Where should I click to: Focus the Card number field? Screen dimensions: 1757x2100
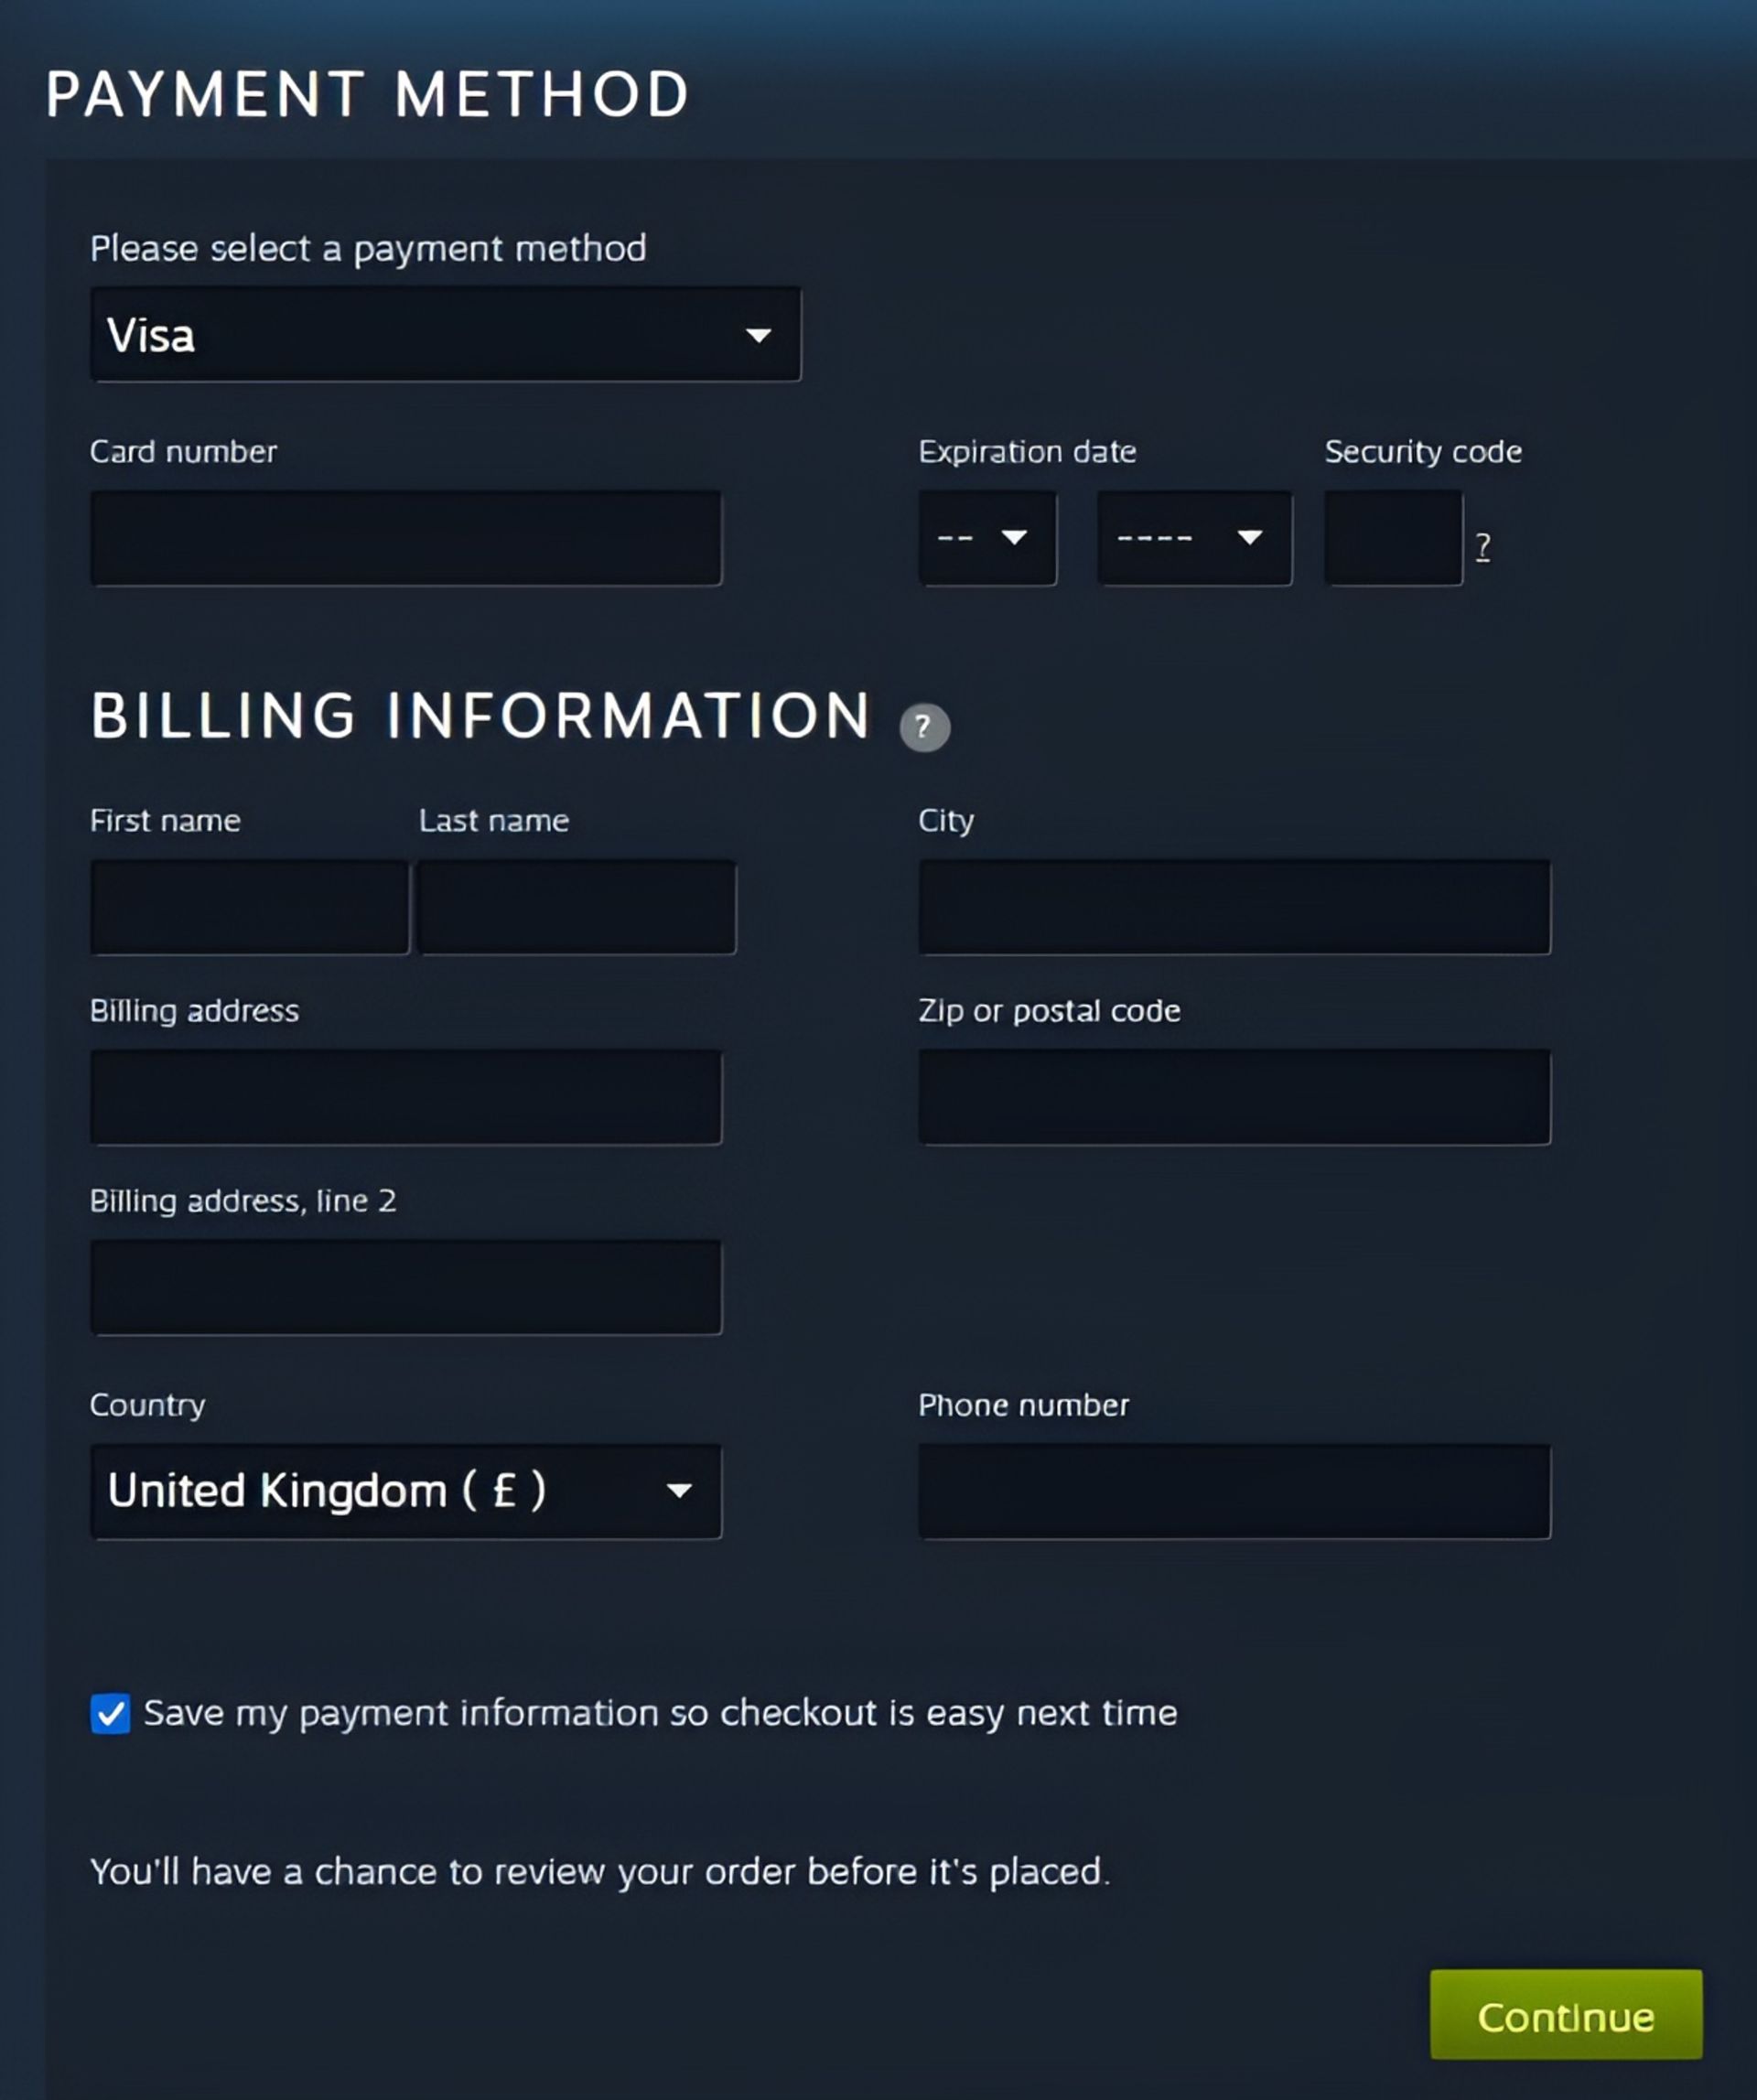405,538
